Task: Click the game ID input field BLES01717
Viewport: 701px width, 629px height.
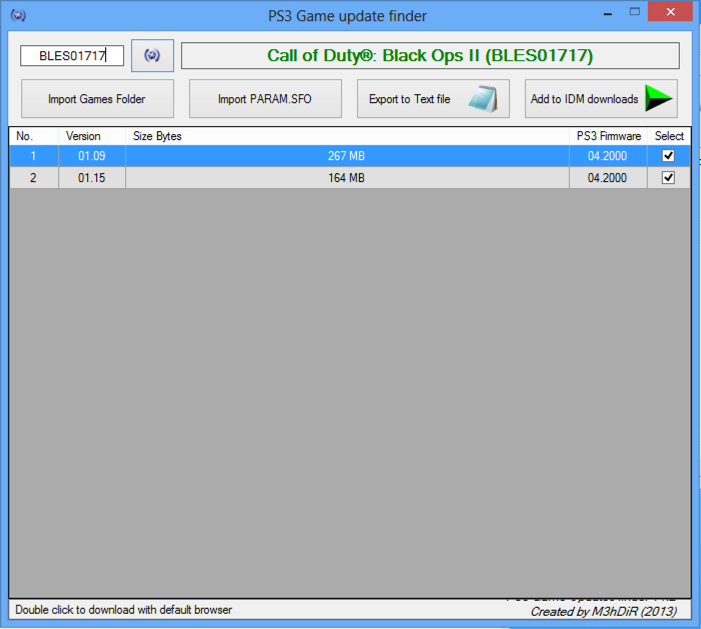Action: [x=72, y=56]
